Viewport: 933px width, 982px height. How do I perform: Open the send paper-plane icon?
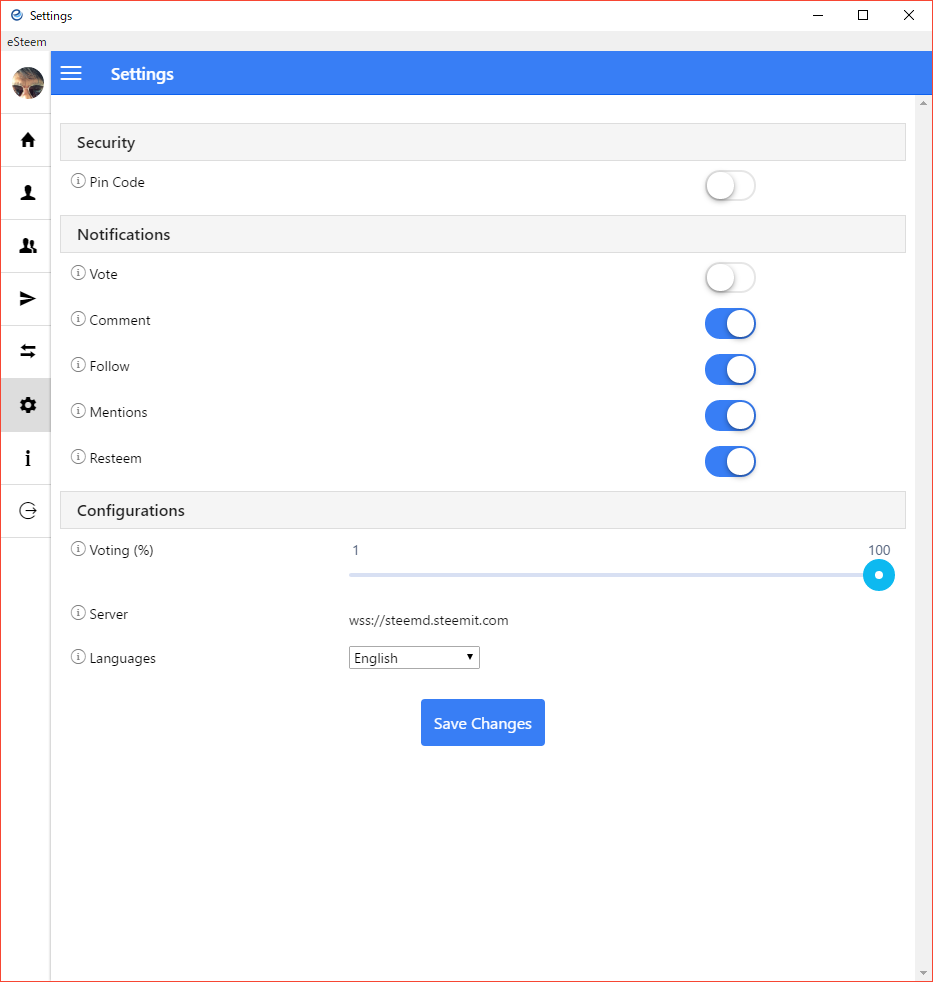27,299
